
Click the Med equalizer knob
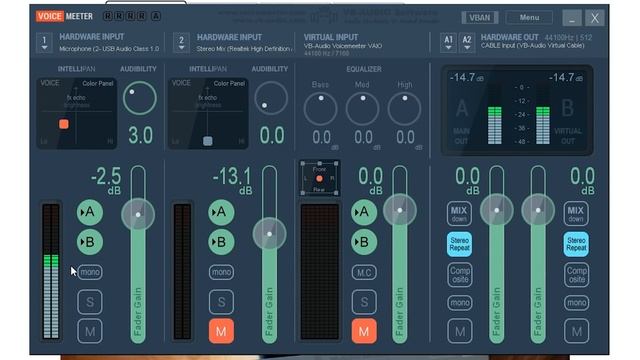click(x=362, y=109)
